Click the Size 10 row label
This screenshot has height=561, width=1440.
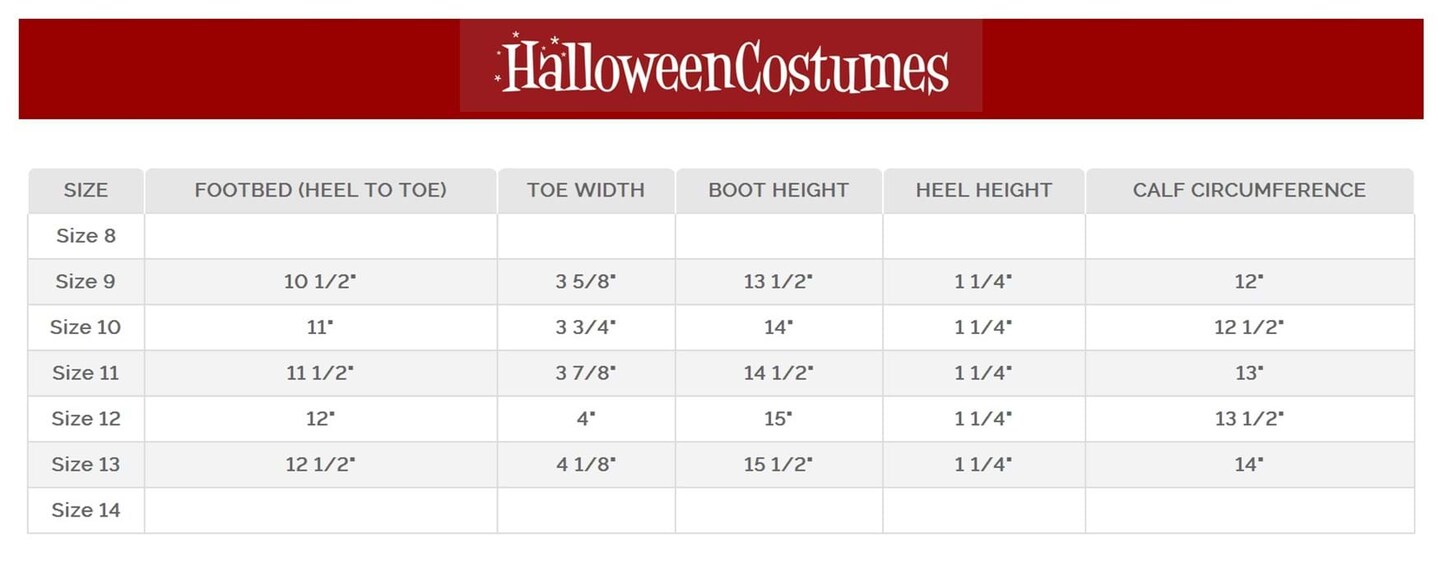[86, 327]
